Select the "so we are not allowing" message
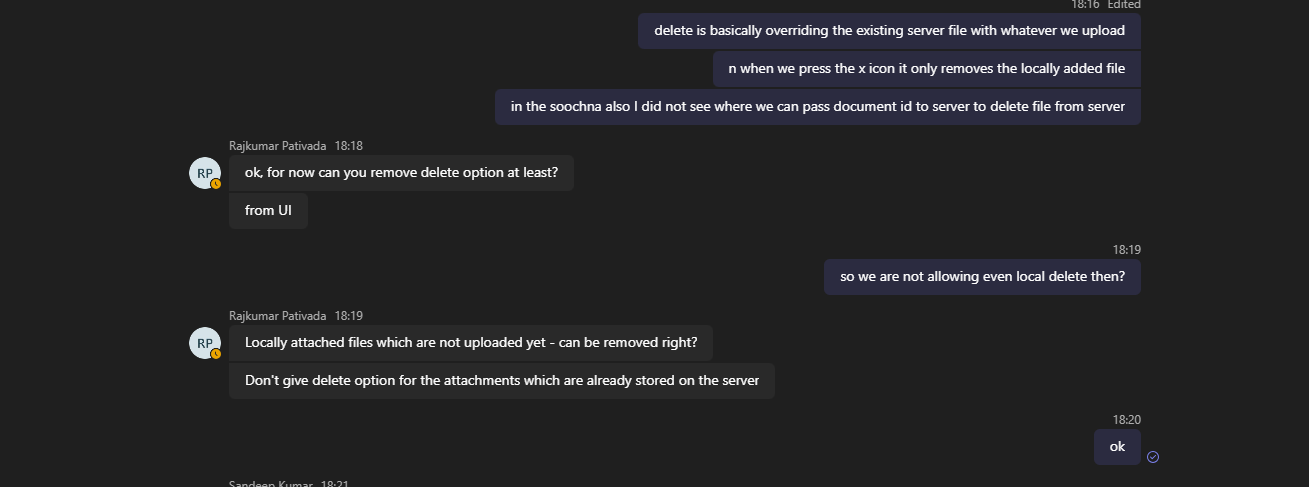This screenshot has width=1309, height=487. 982,277
